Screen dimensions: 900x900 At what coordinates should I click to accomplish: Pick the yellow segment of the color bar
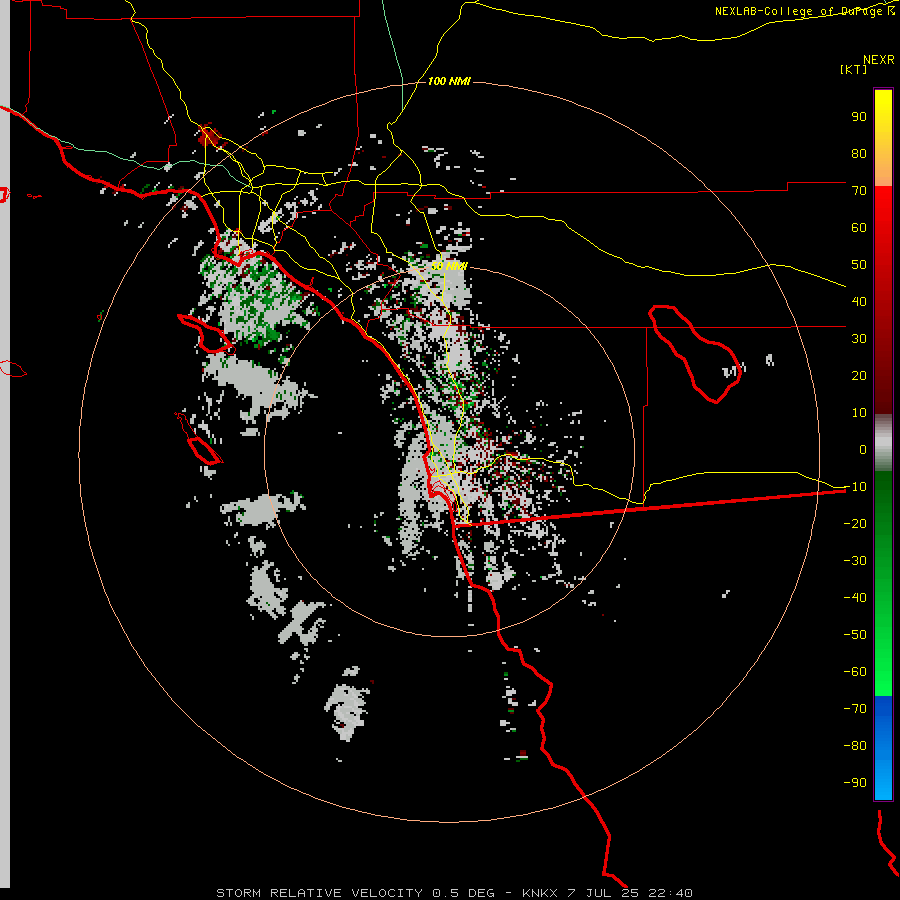[883, 138]
